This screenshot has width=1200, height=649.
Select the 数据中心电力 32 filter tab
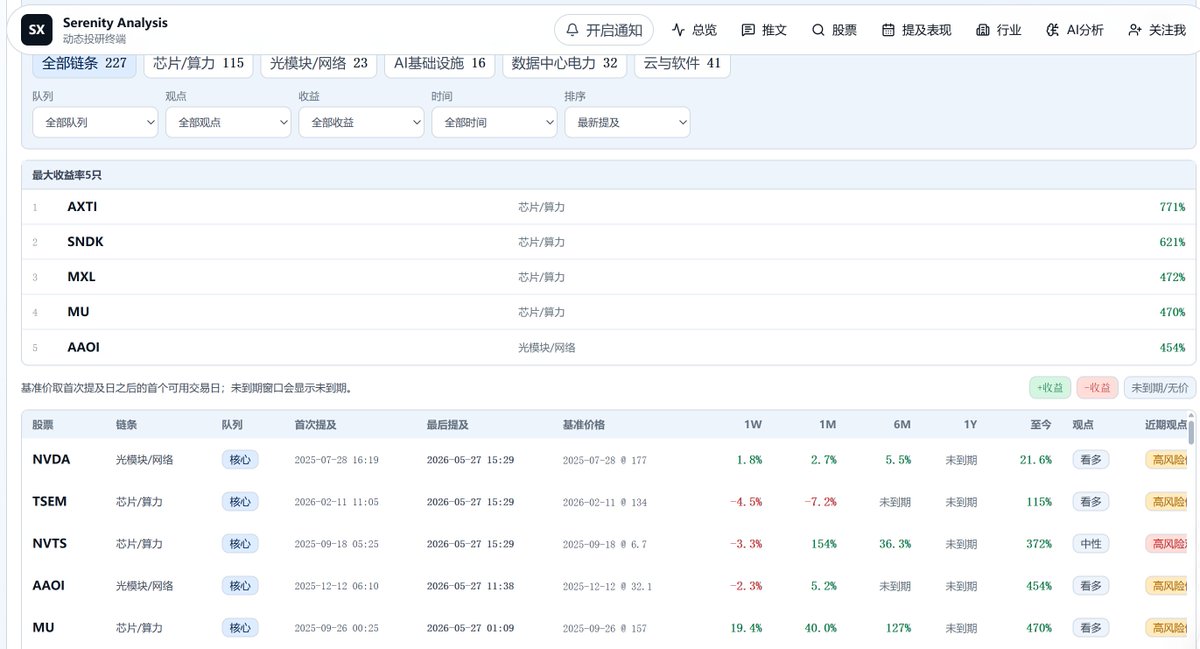pyautogui.click(x=565, y=63)
